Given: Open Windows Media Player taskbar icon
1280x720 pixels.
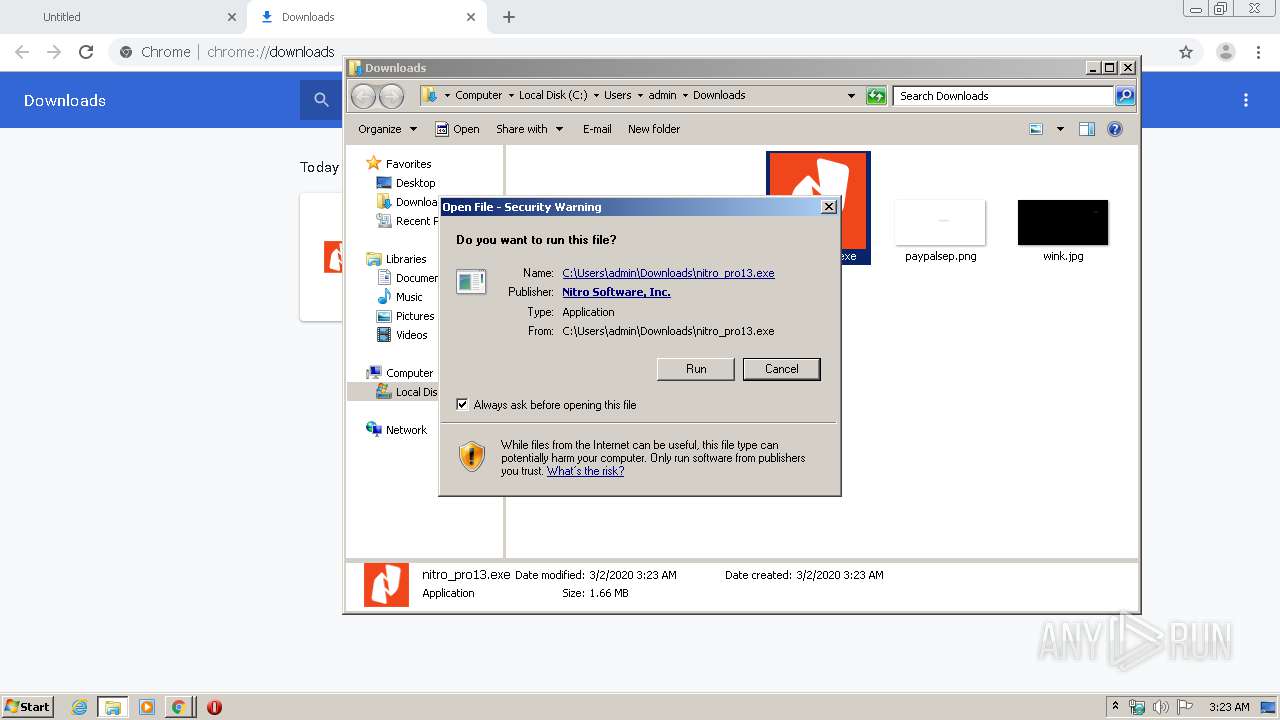Looking at the screenshot, I should [147, 707].
